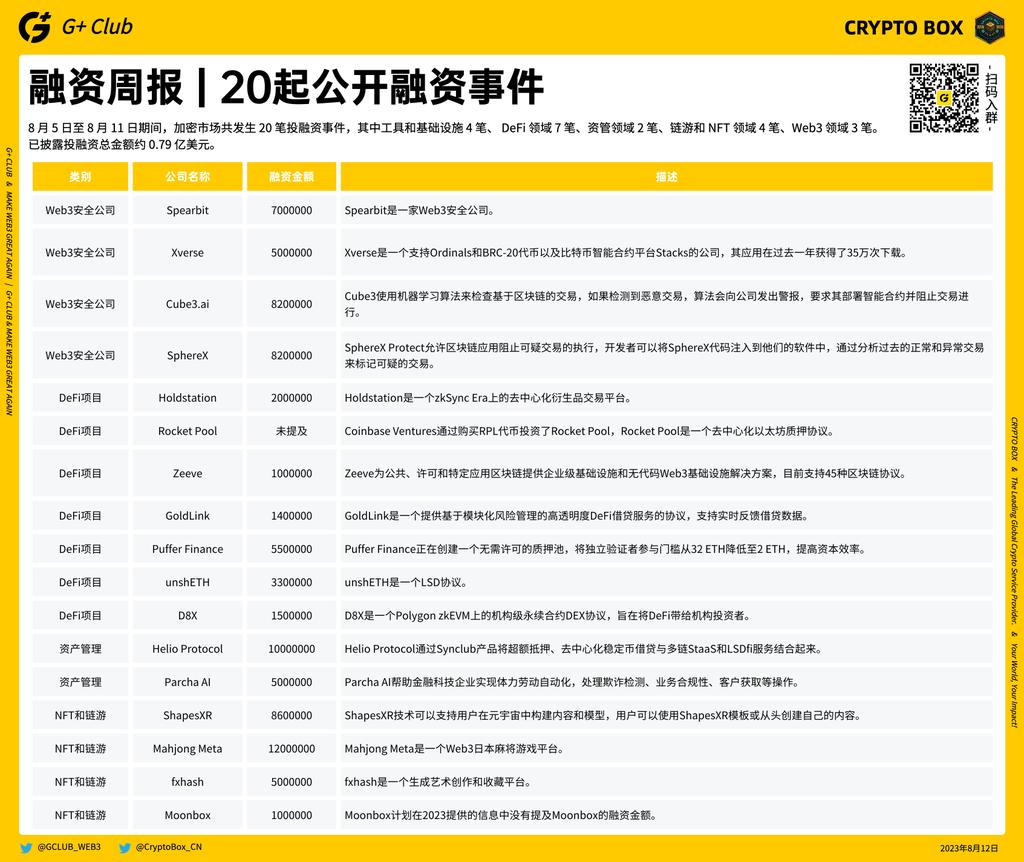Image resolution: width=1024 pixels, height=862 pixels.
Task: Click the 2023年8月12日 date text
Action: (x=969, y=848)
